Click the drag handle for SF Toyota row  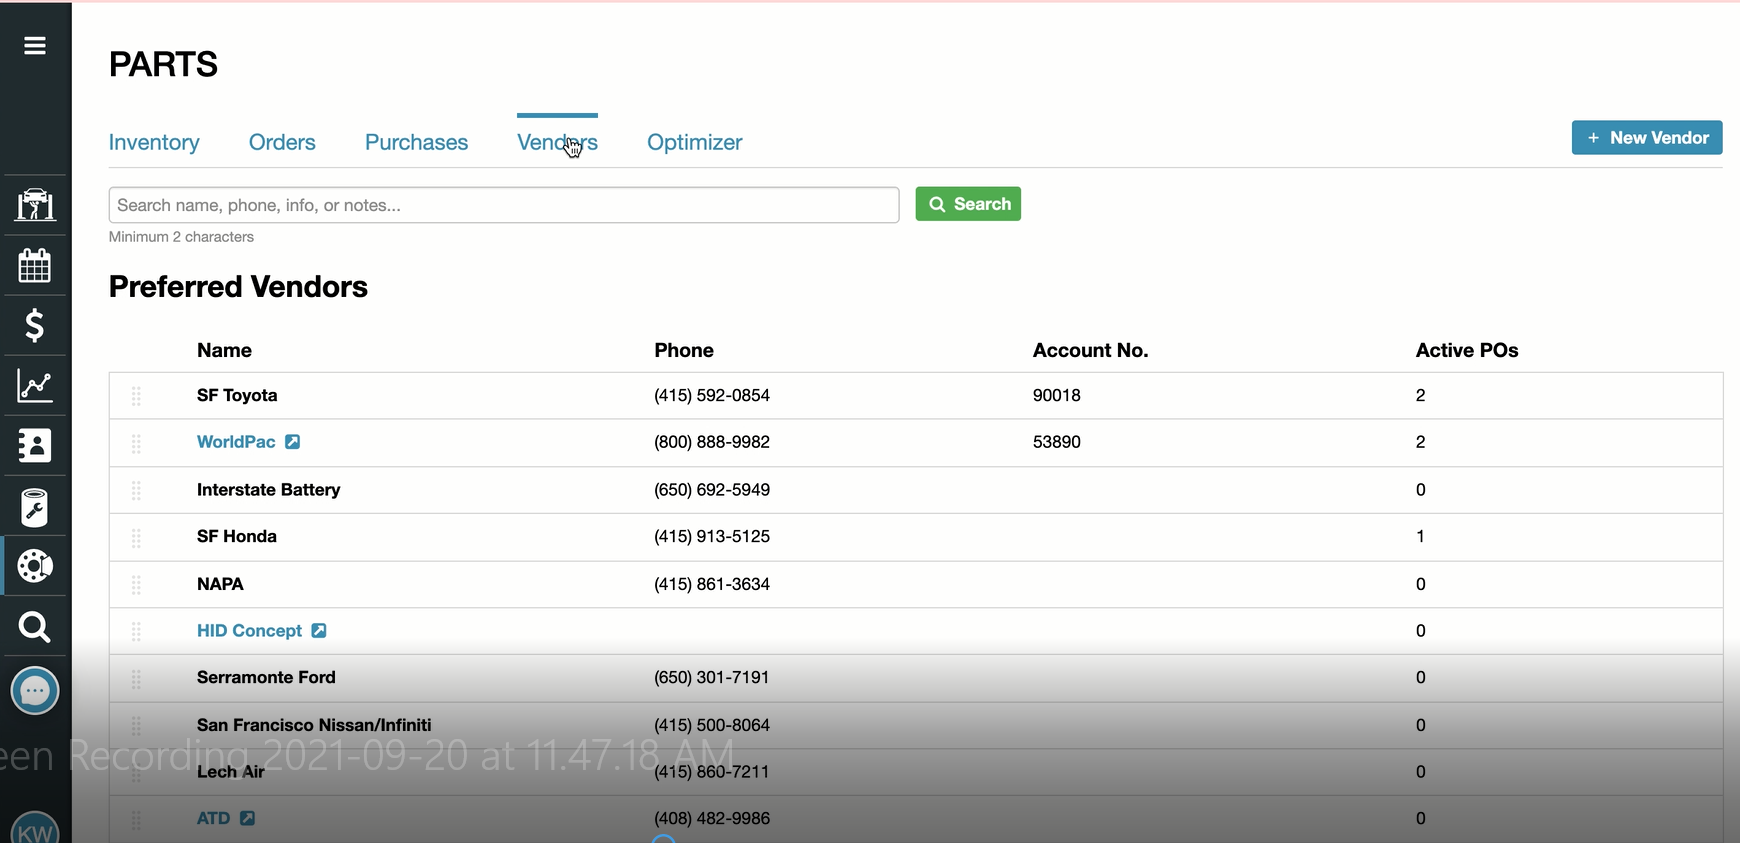137,396
